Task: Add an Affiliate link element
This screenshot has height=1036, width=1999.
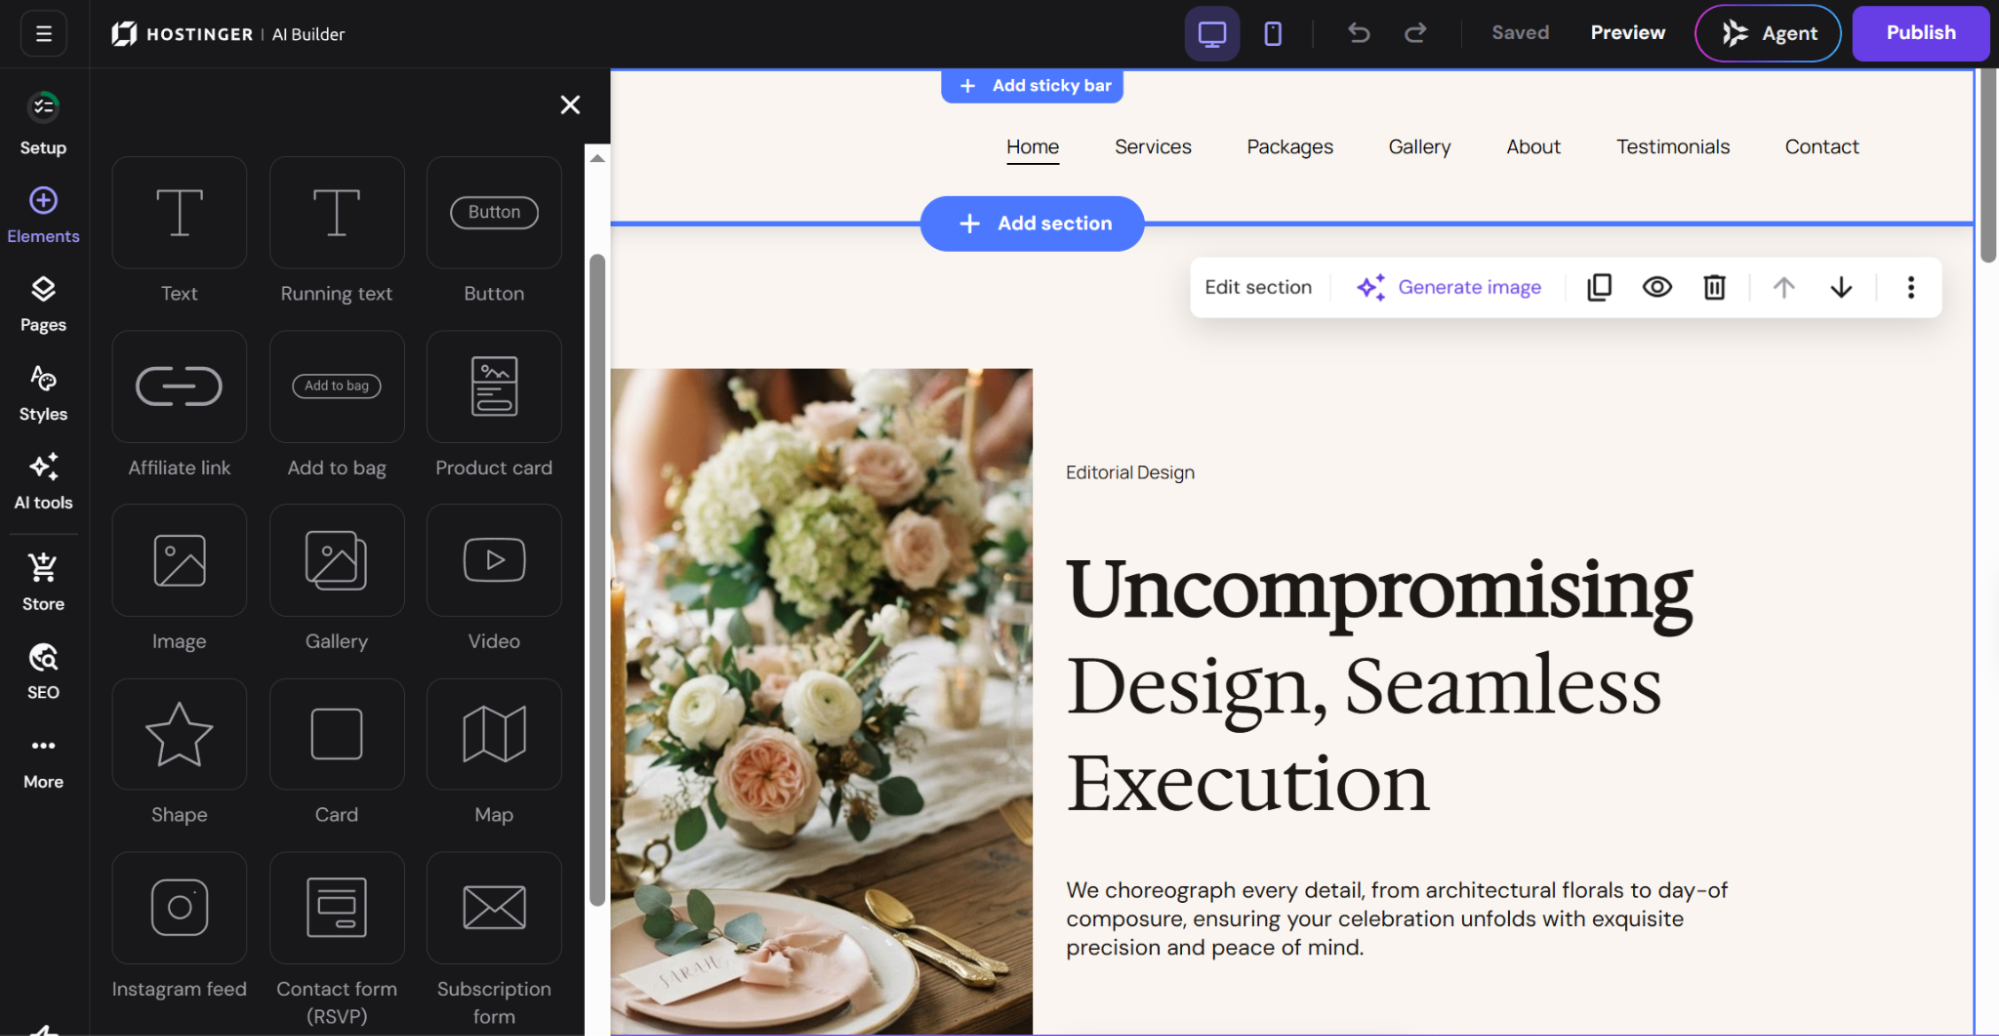Action: [179, 386]
